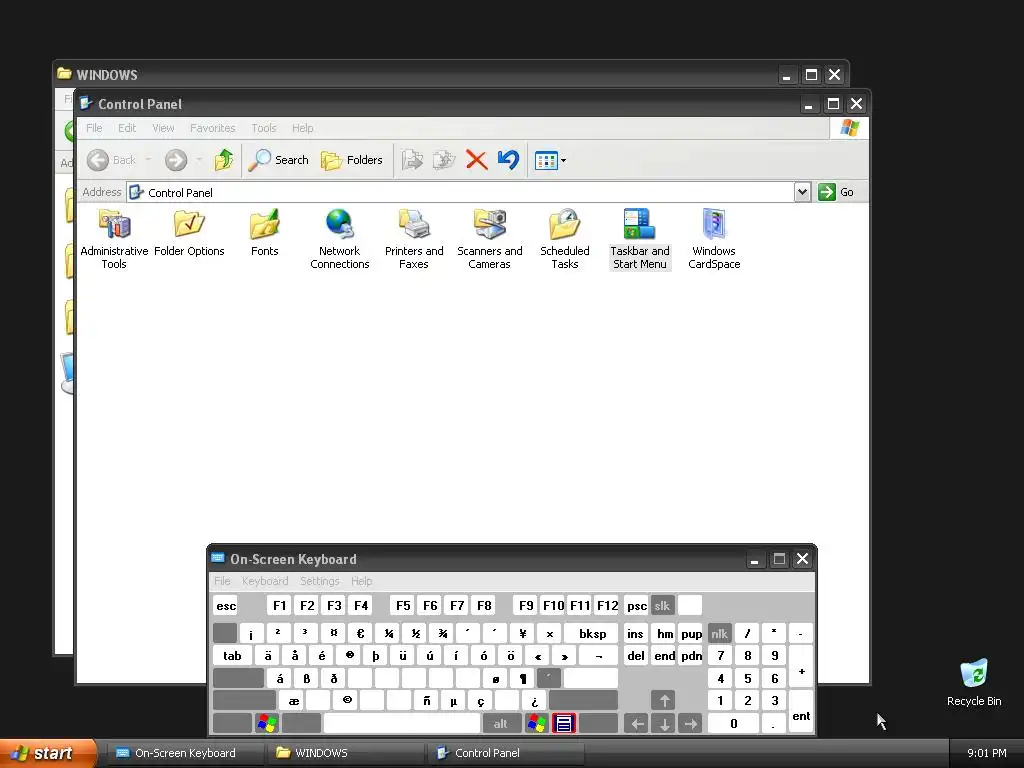Select Taskbar and Start Menu icon
1024x768 pixels.
click(x=640, y=239)
